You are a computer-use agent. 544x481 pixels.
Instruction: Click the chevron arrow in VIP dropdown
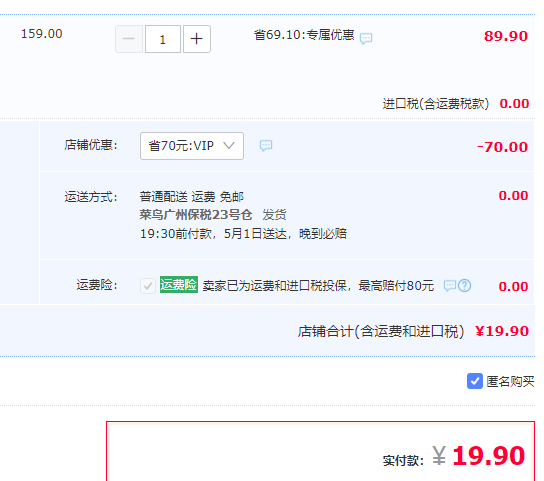pos(229,145)
